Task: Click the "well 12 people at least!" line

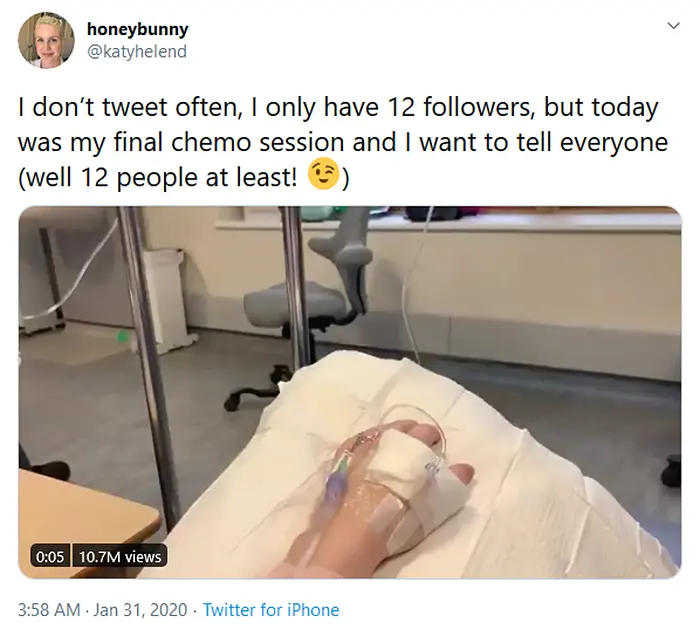Action: coord(162,178)
